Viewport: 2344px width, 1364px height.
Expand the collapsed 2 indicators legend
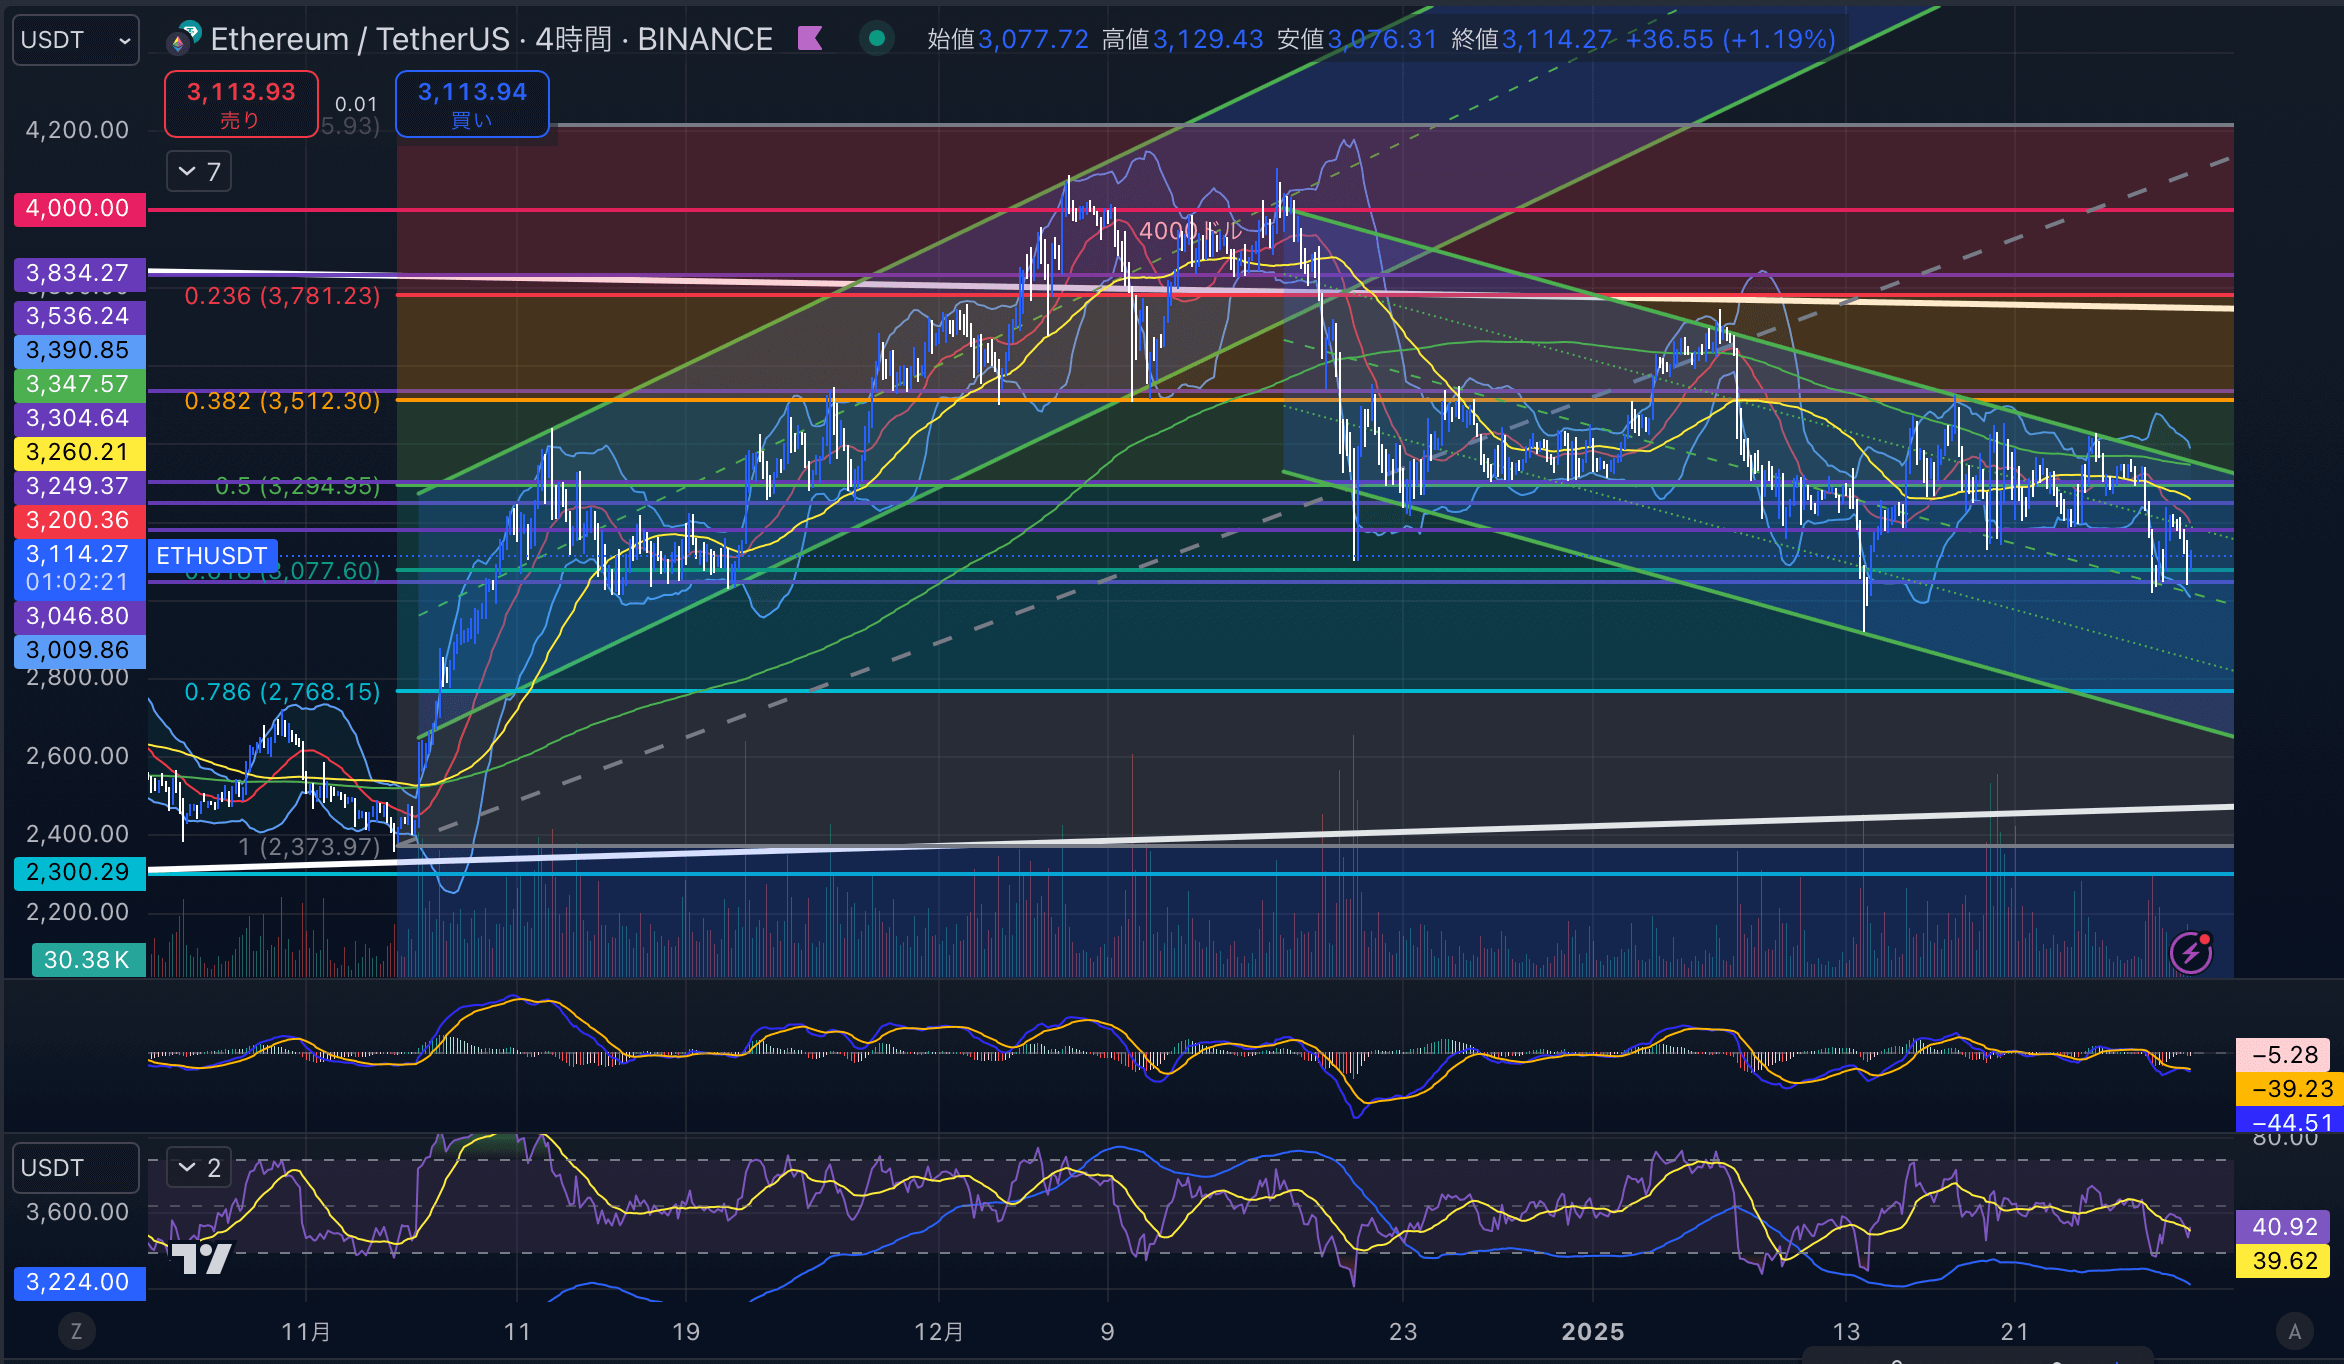199,1167
